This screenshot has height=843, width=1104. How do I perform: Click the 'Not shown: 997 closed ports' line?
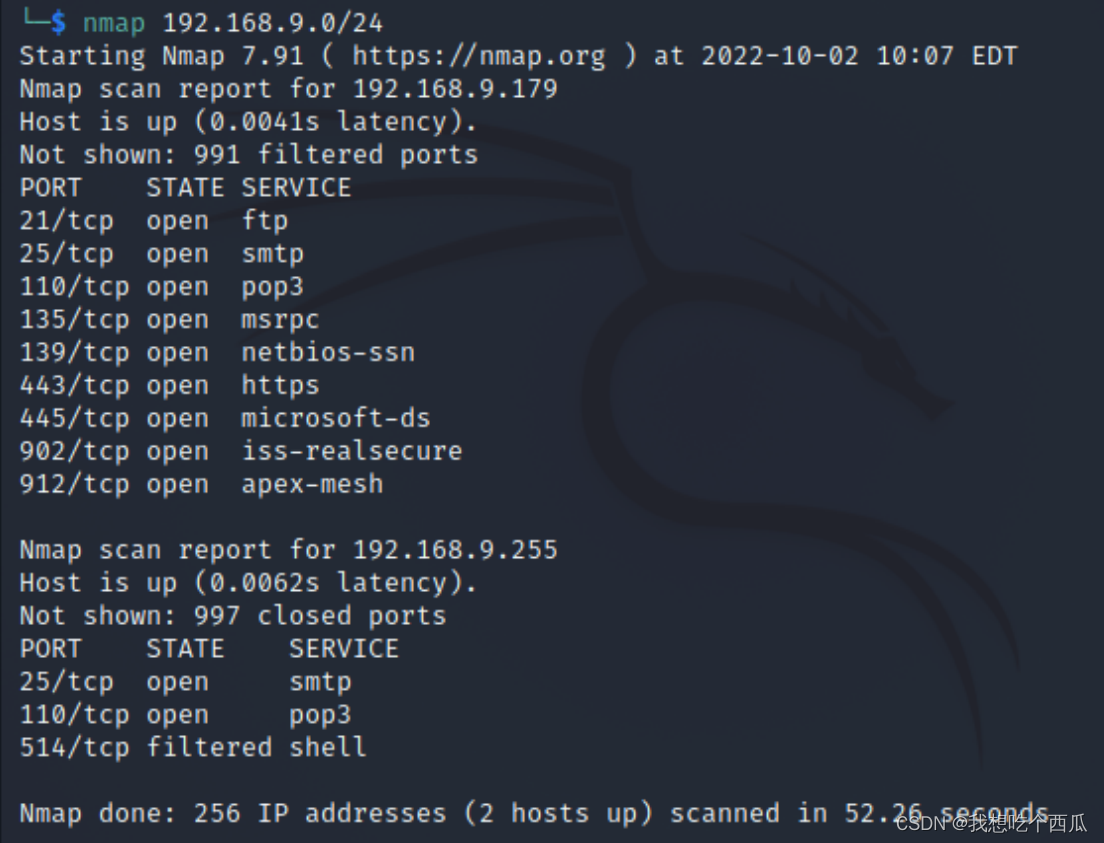pos(233,616)
